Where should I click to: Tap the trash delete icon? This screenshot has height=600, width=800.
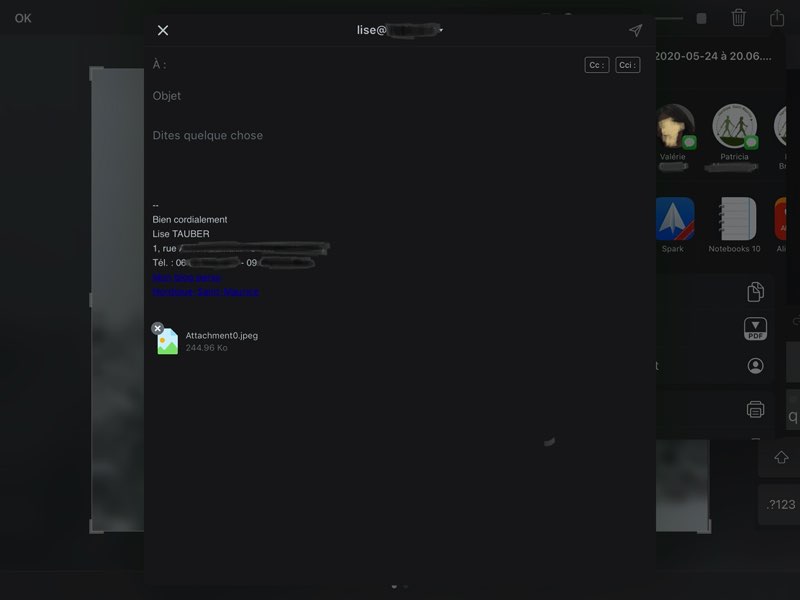(738, 17)
